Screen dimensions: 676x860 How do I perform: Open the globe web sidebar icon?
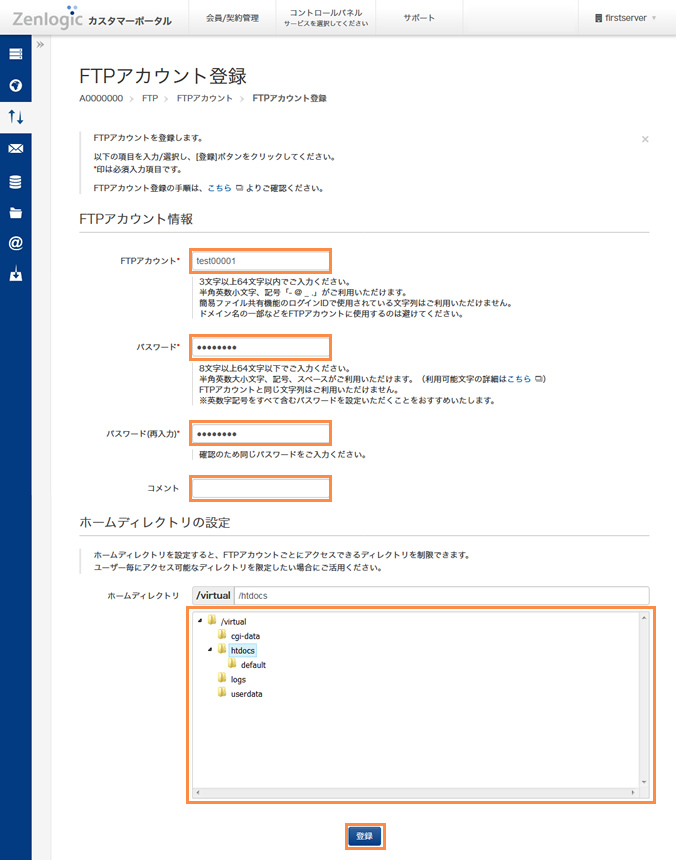point(15,85)
